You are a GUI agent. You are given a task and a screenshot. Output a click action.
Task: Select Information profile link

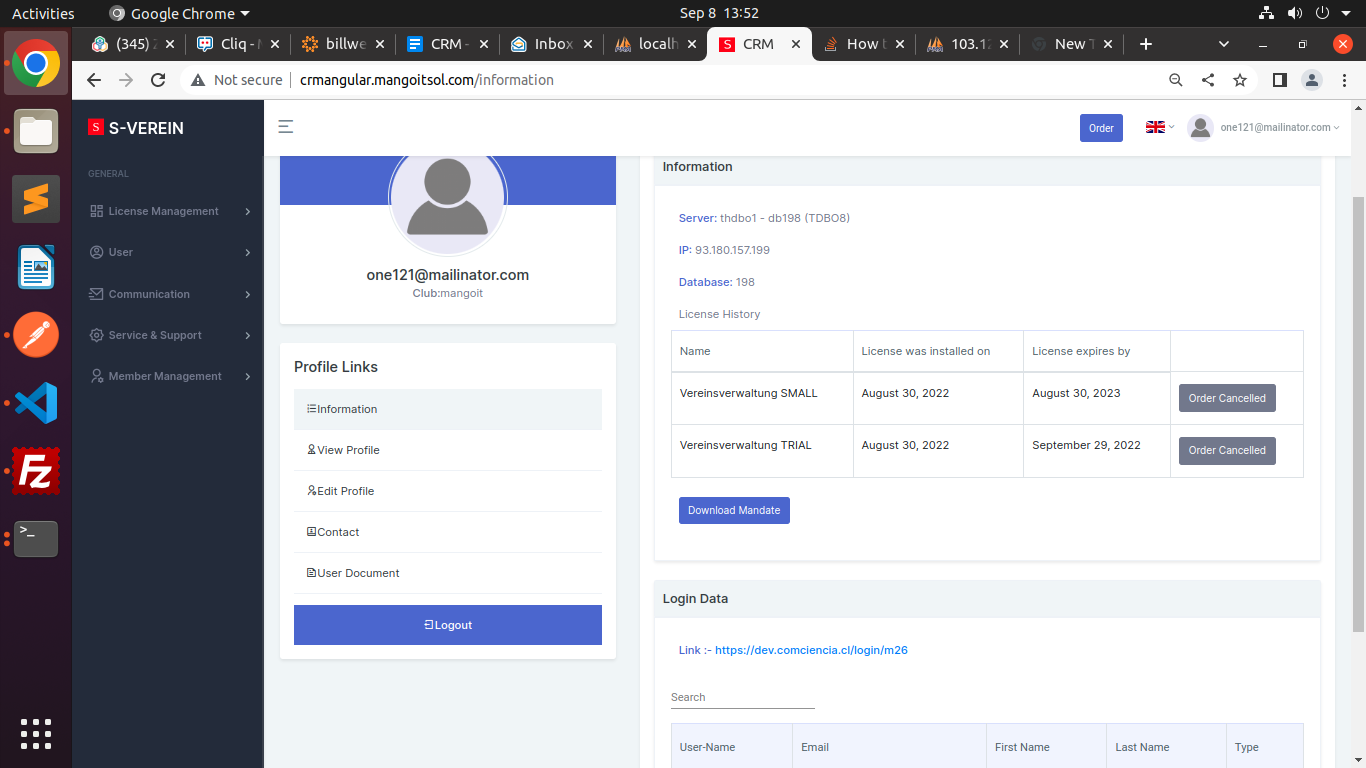click(448, 409)
